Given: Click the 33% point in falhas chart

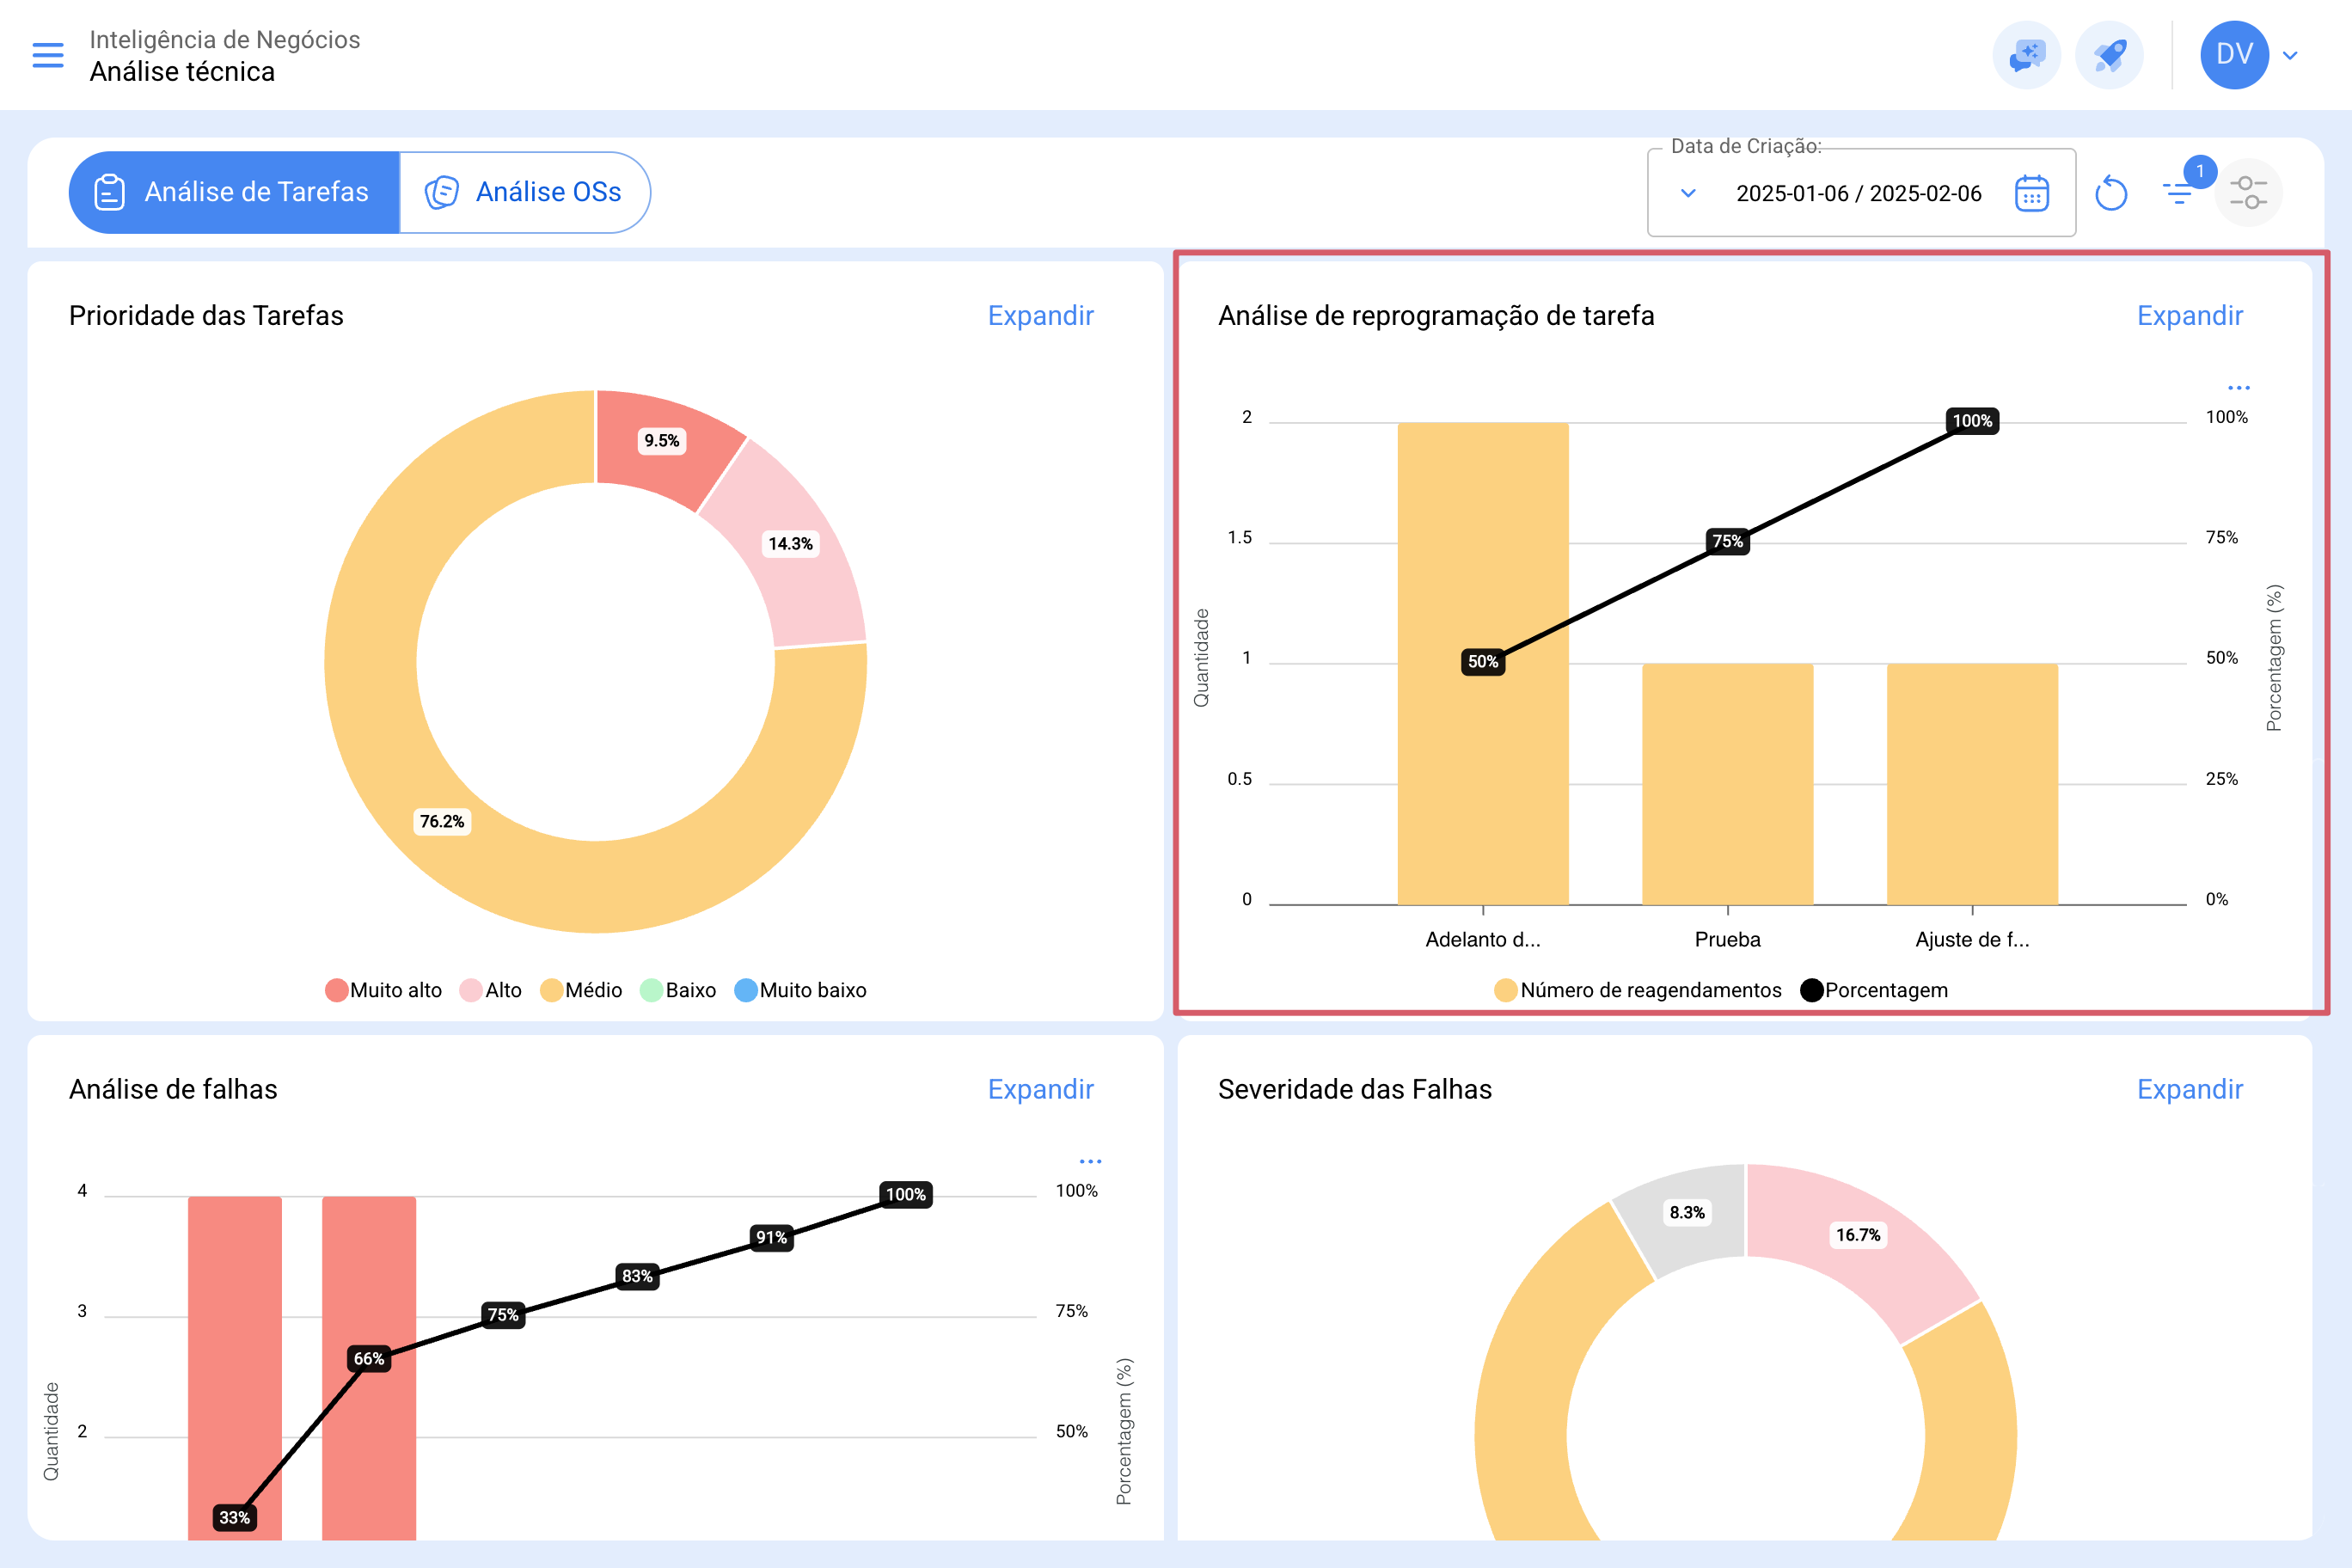Looking at the screenshot, I should pyautogui.click(x=235, y=1517).
